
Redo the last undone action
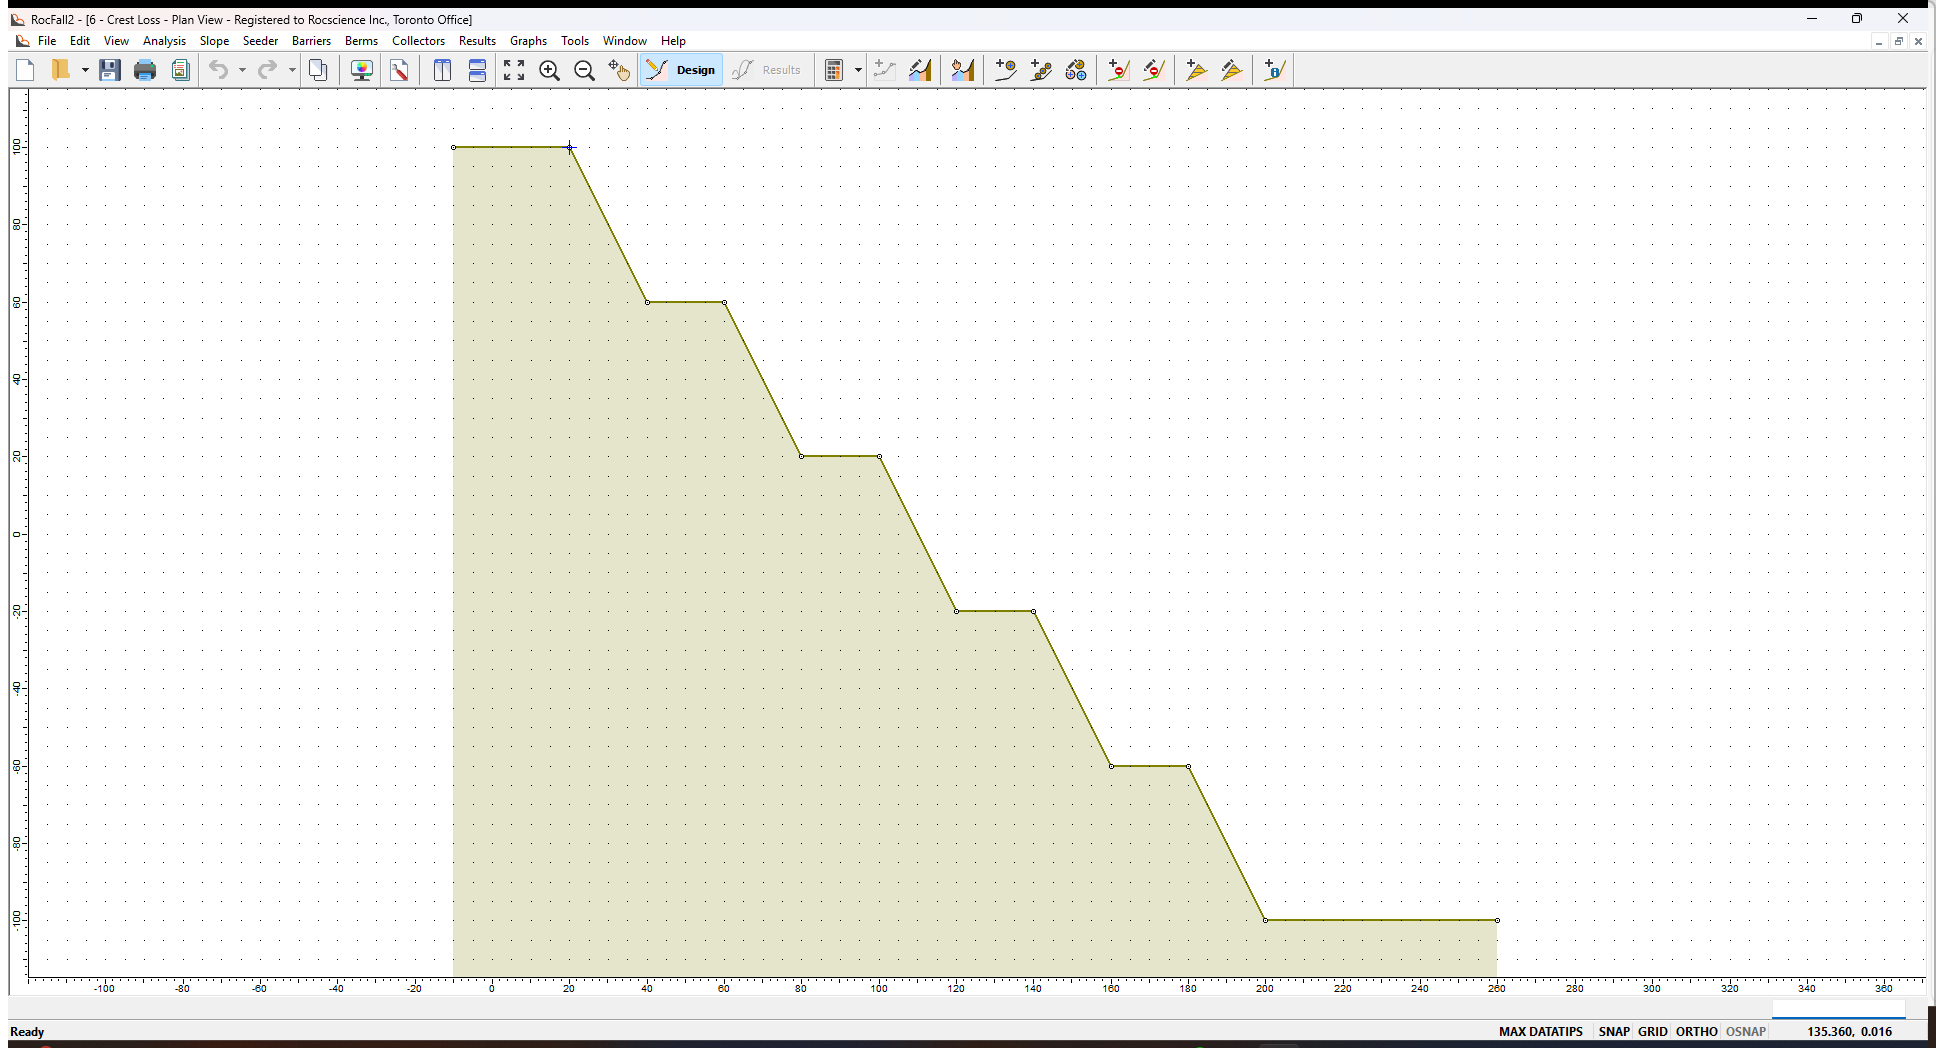point(268,70)
